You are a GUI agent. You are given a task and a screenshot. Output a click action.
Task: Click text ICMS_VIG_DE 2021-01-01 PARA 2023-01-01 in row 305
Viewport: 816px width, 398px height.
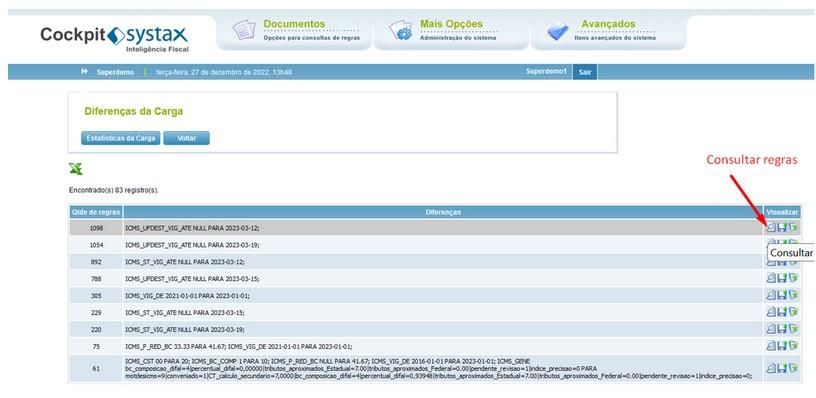pos(187,296)
